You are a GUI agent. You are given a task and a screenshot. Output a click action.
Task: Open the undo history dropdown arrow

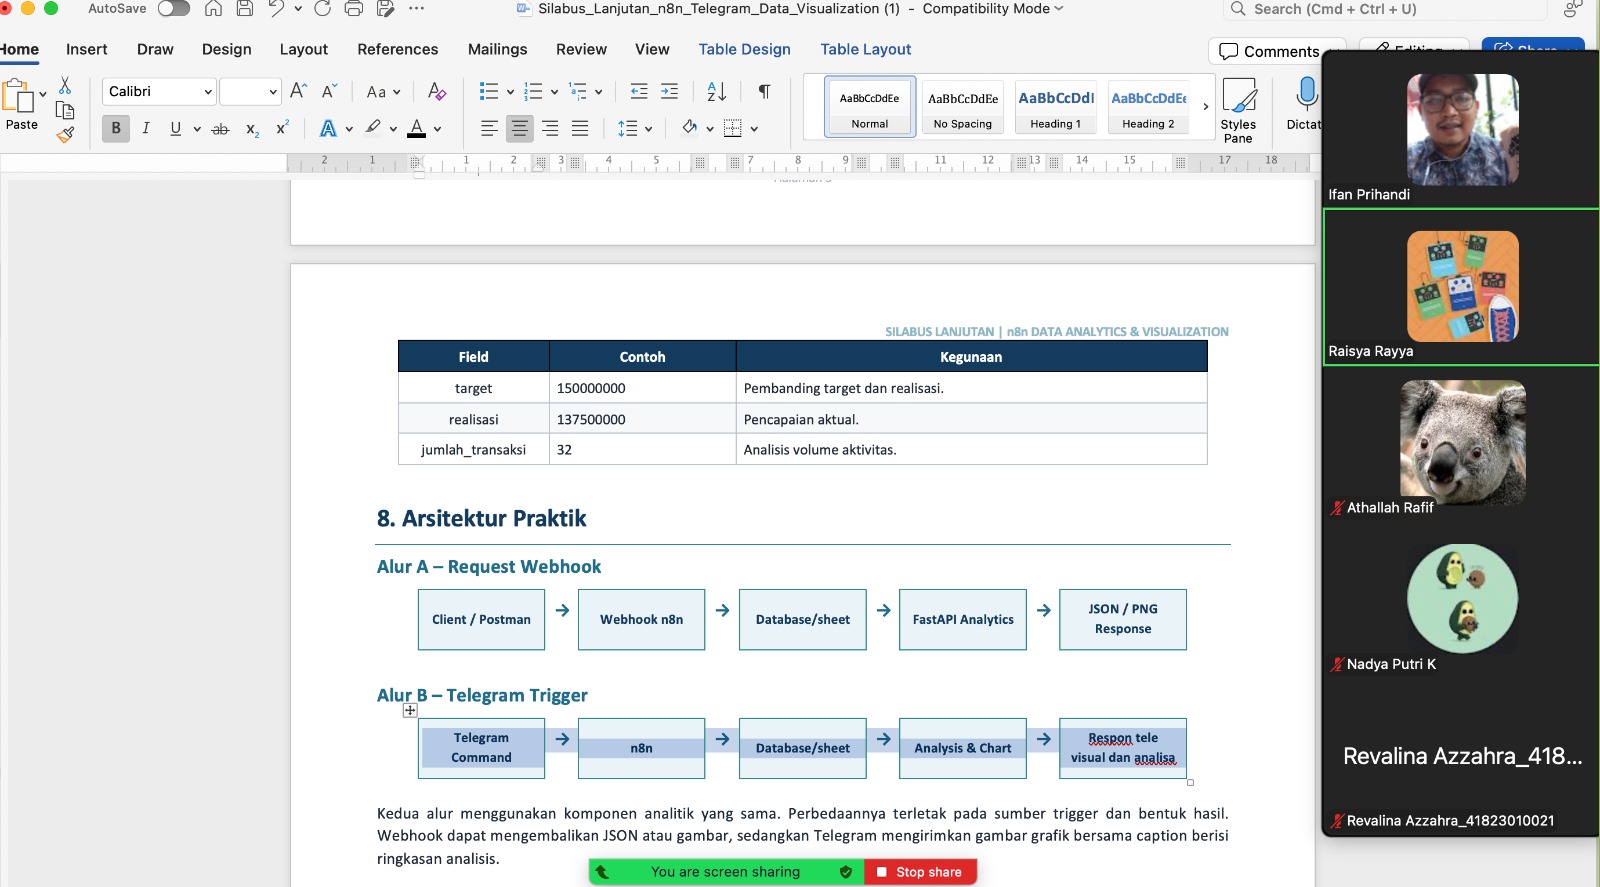pyautogui.click(x=298, y=9)
